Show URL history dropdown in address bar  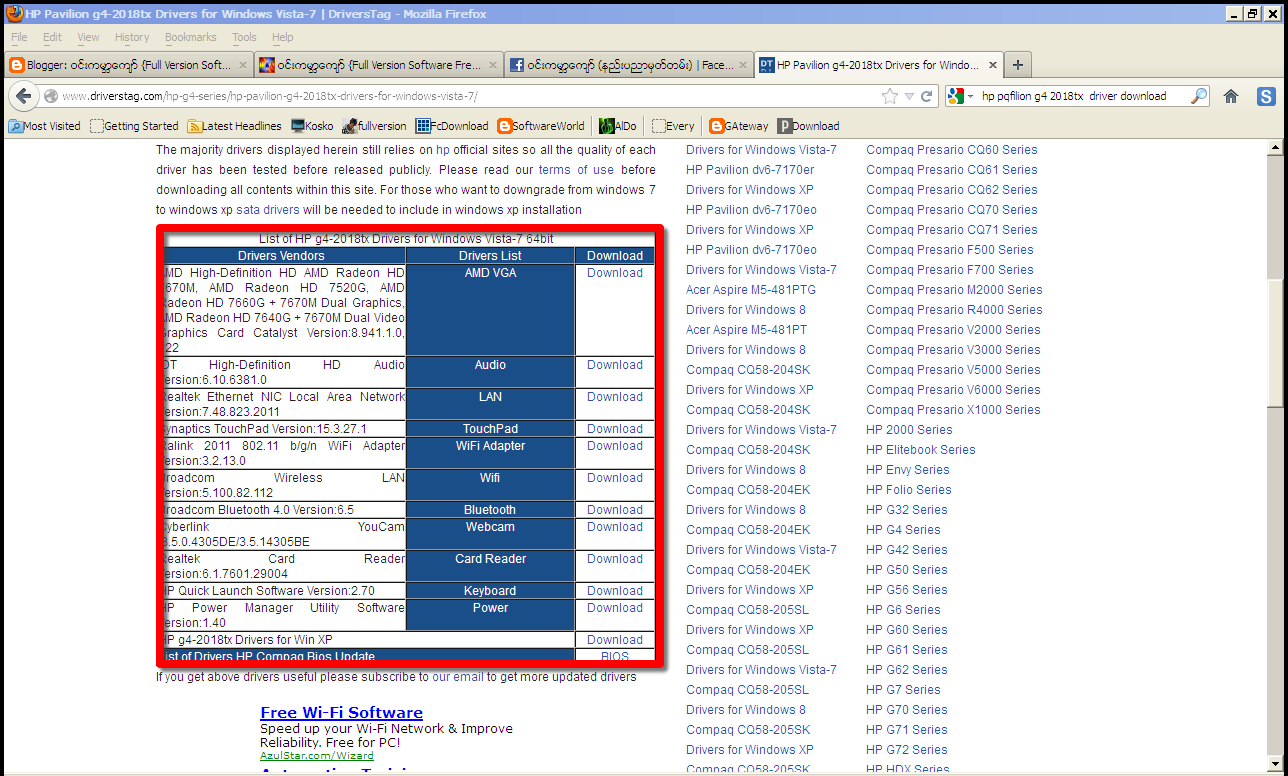click(909, 96)
